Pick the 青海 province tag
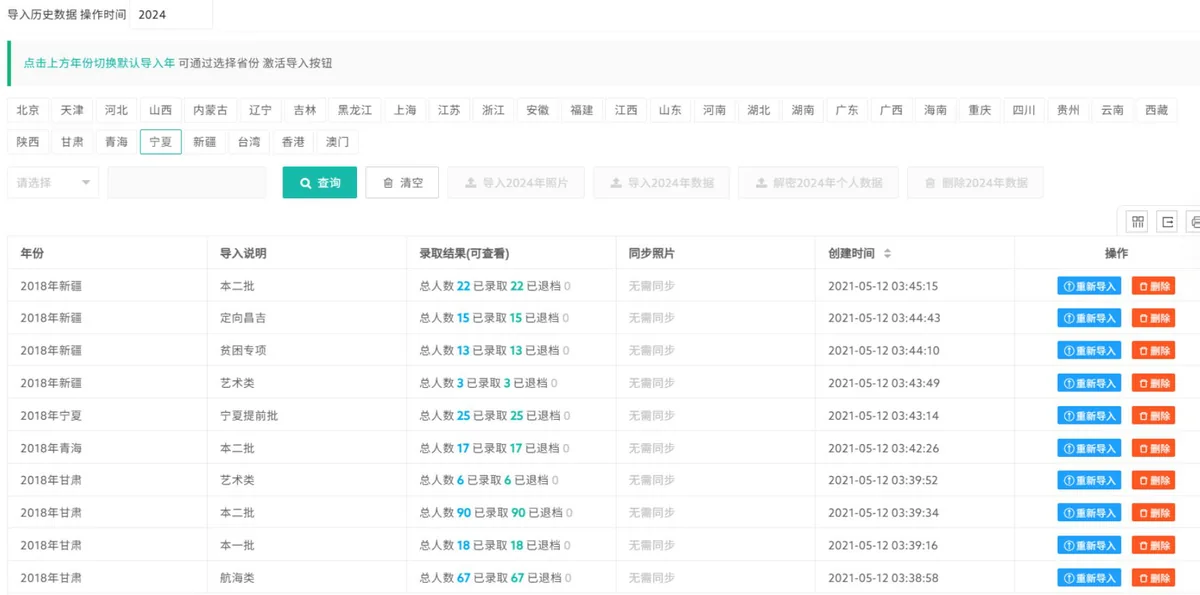This screenshot has height=595, width=1200. 116,142
